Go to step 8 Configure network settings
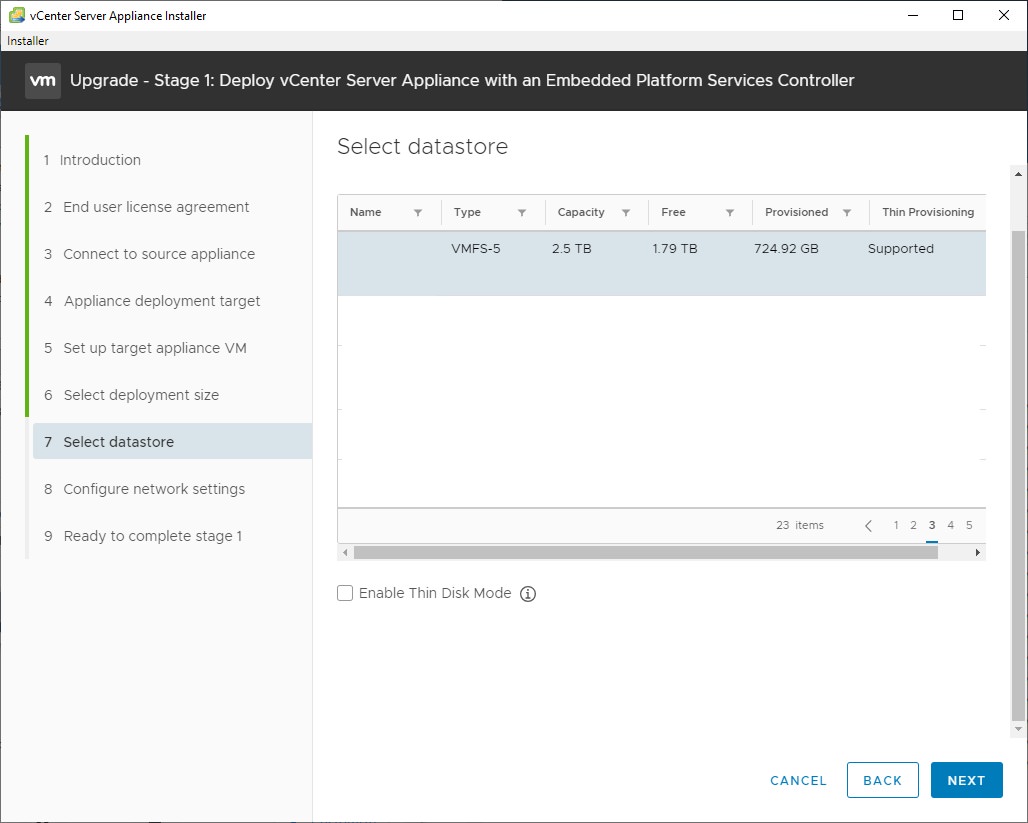The width and height of the screenshot is (1028, 823). [x=144, y=489]
